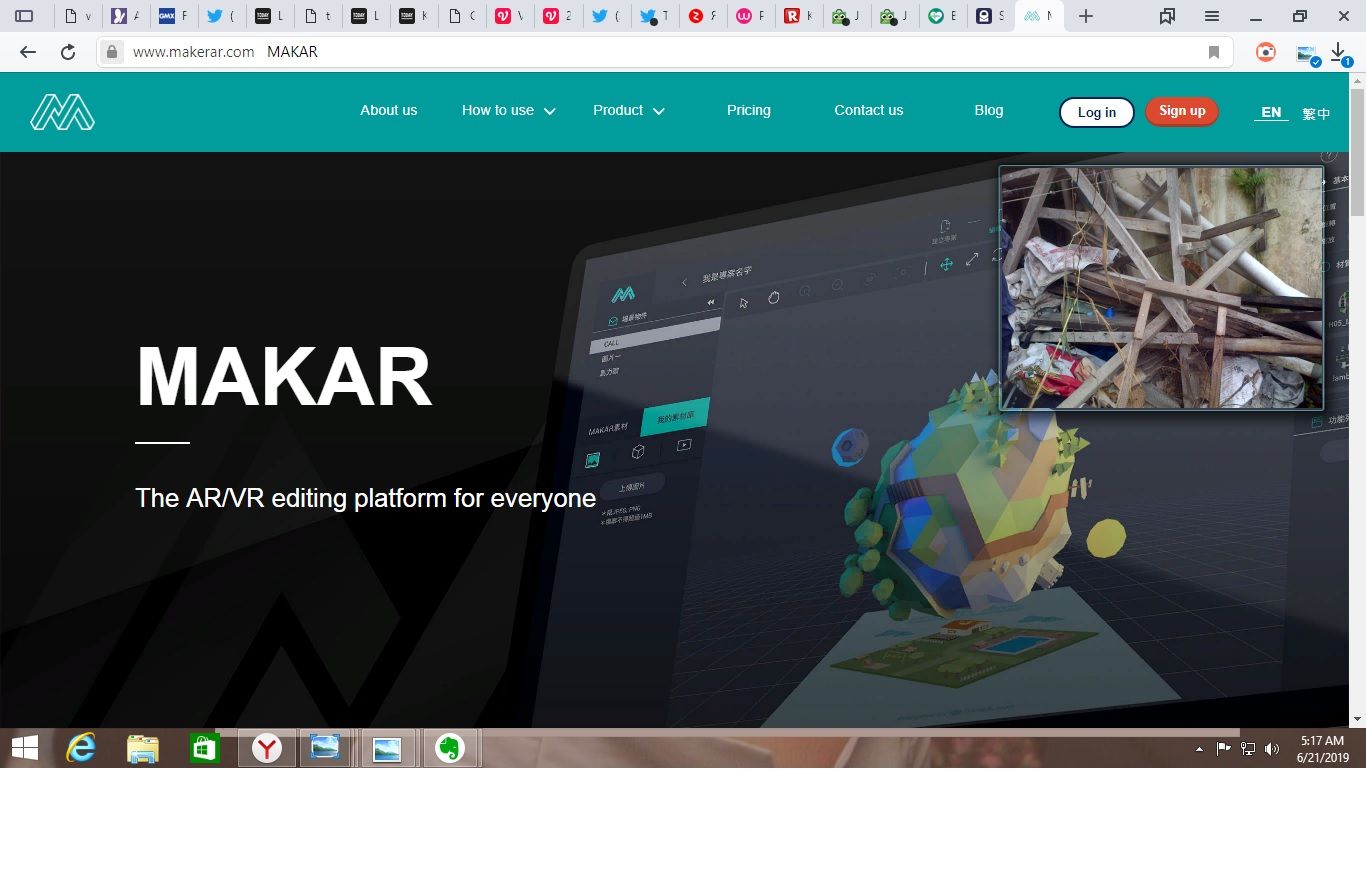
Task: Open the Pricing page
Action: 749,111
